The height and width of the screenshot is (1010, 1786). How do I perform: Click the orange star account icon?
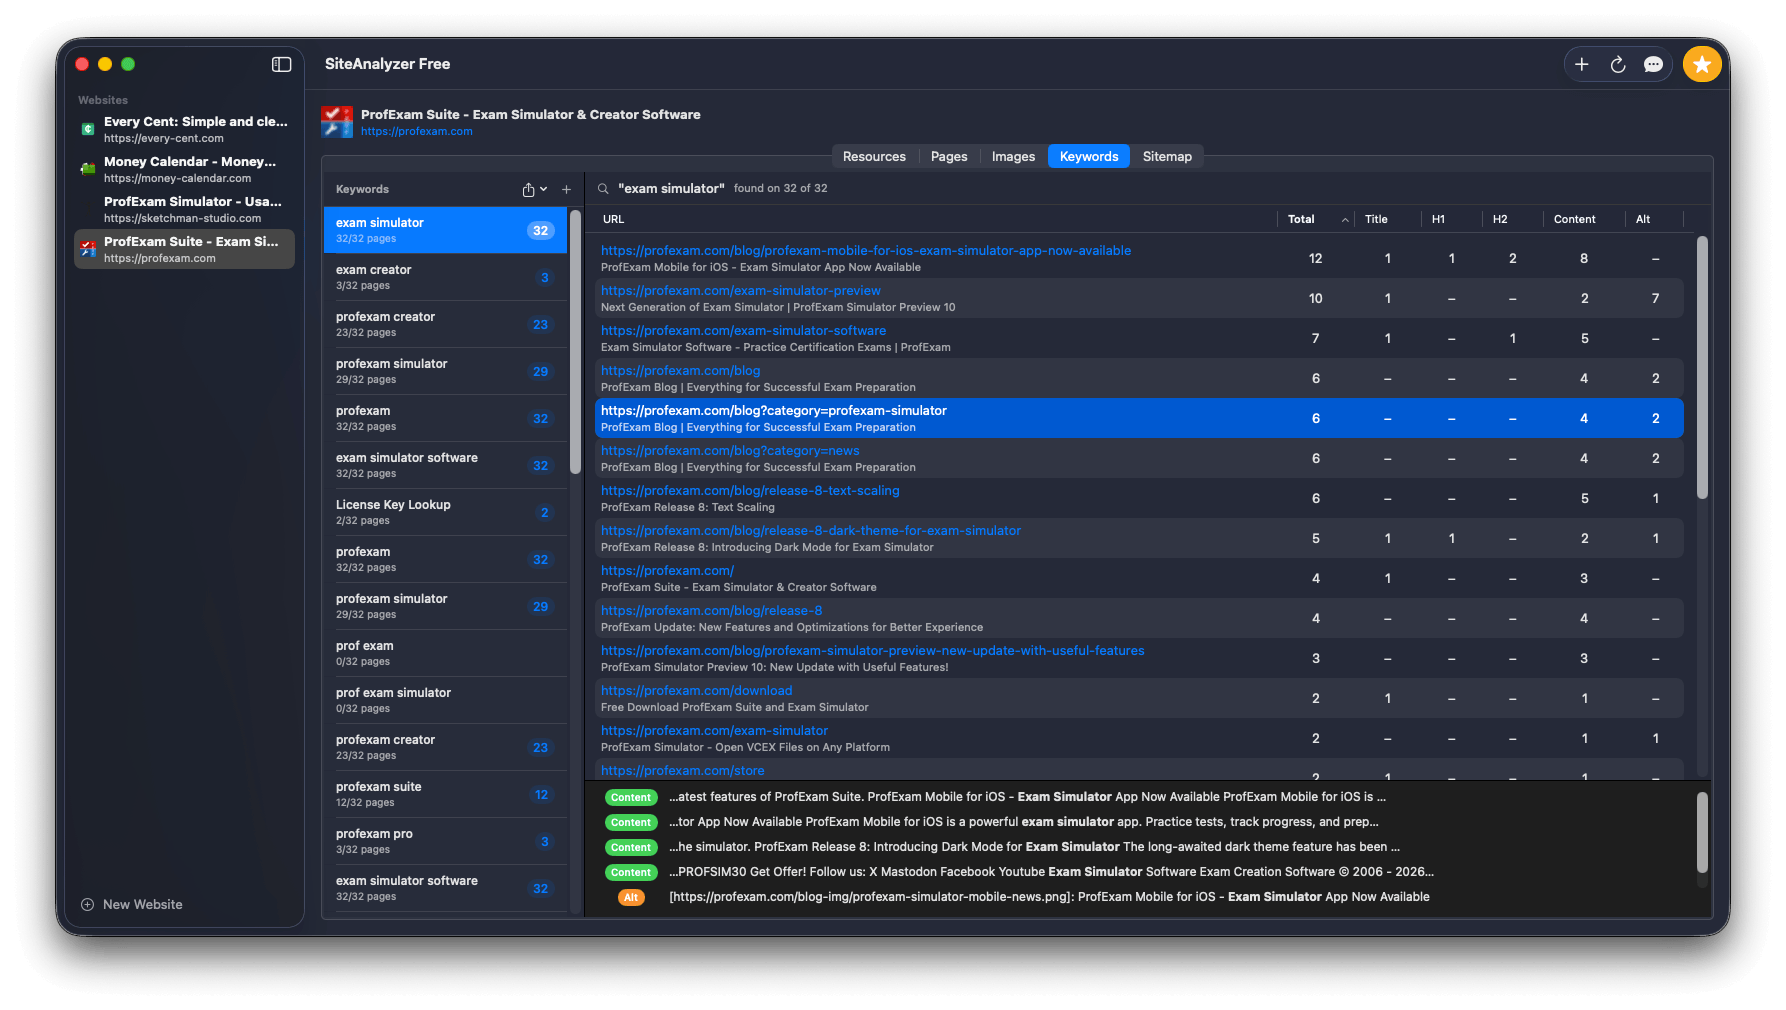[x=1702, y=64]
